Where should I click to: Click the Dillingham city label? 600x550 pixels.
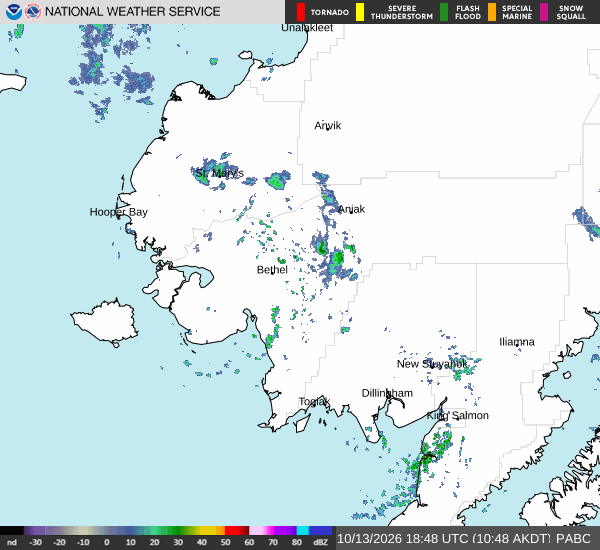[x=387, y=393]
